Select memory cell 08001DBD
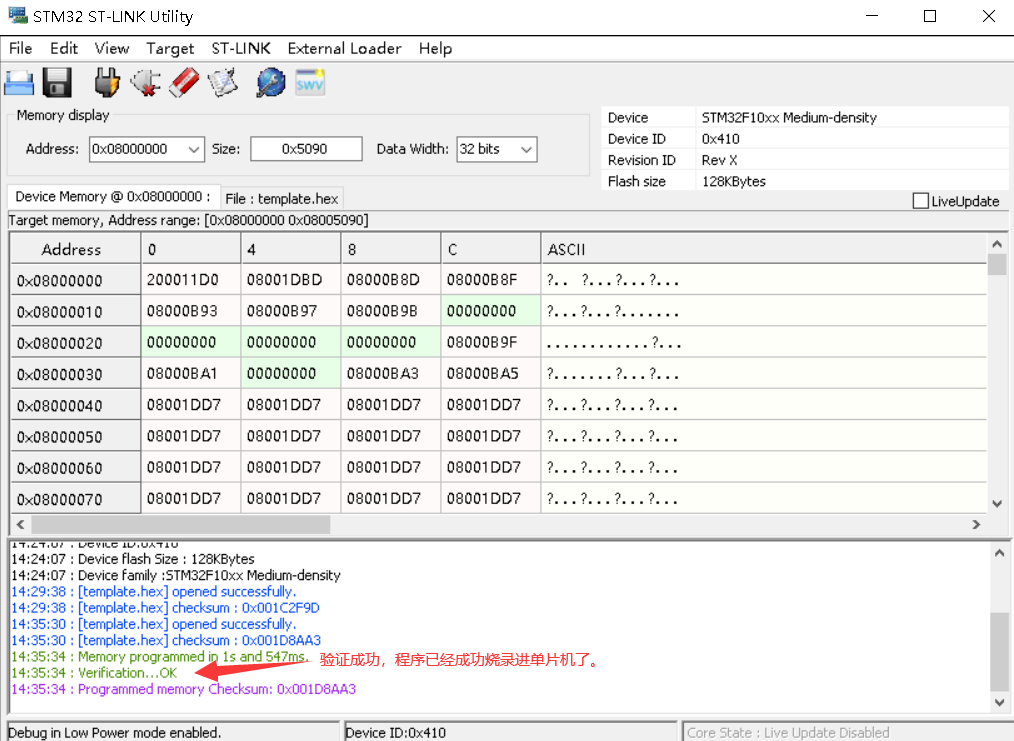 [x=290, y=280]
